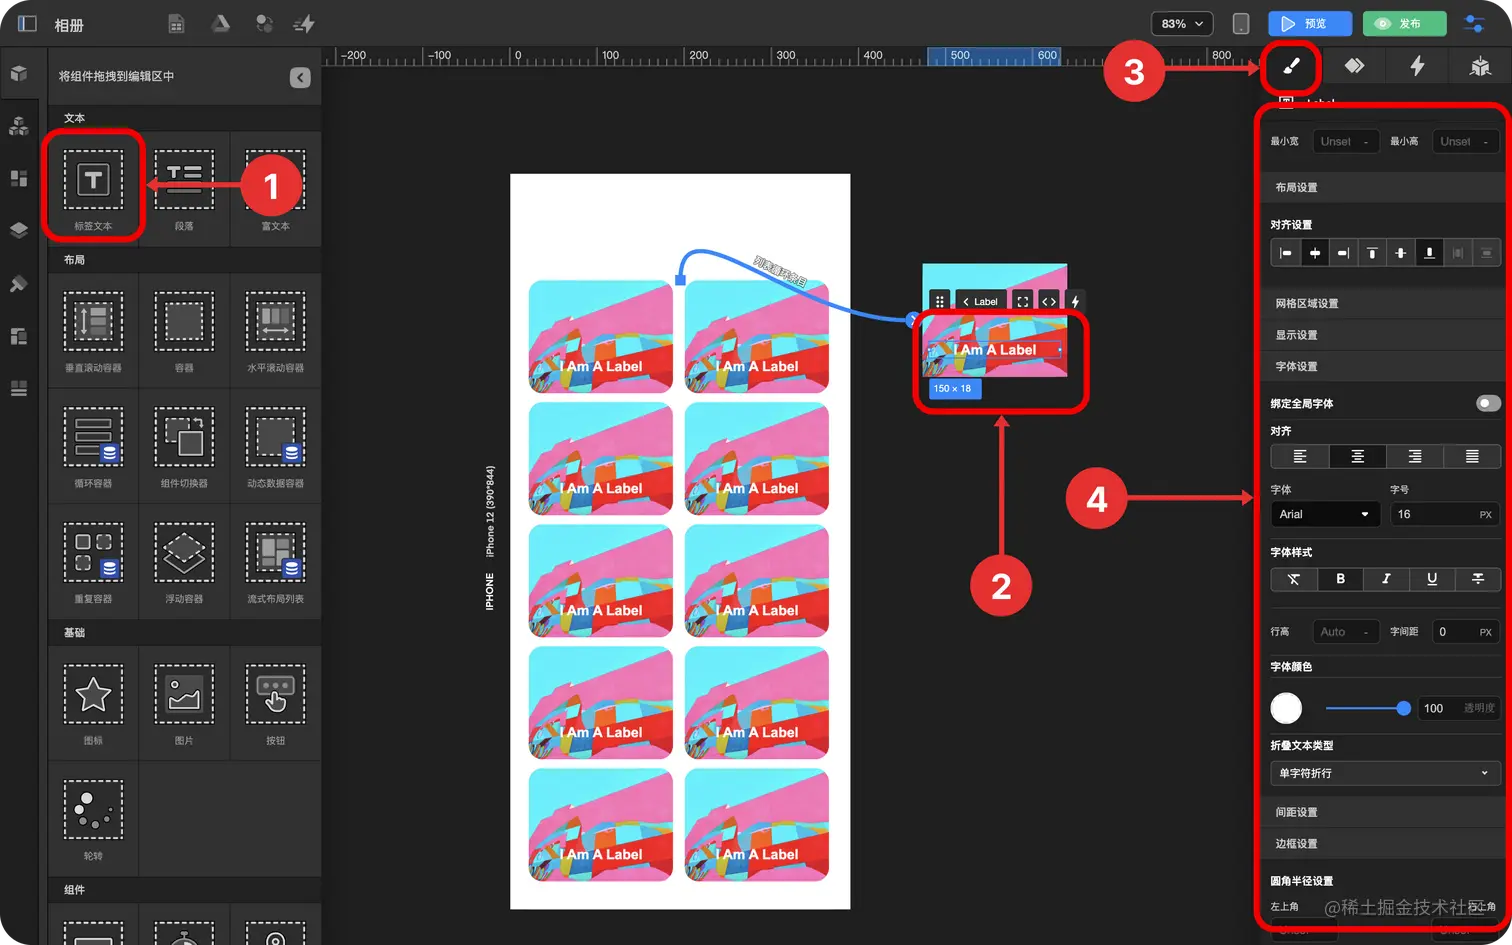The image size is (1512, 945).
Task: Open the 单字符折行 wrap type dropdown
Action: [x=1385, y=773]
